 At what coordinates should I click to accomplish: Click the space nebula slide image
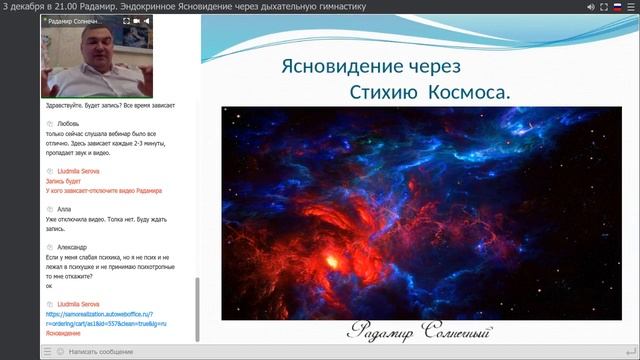coord(422,213)
